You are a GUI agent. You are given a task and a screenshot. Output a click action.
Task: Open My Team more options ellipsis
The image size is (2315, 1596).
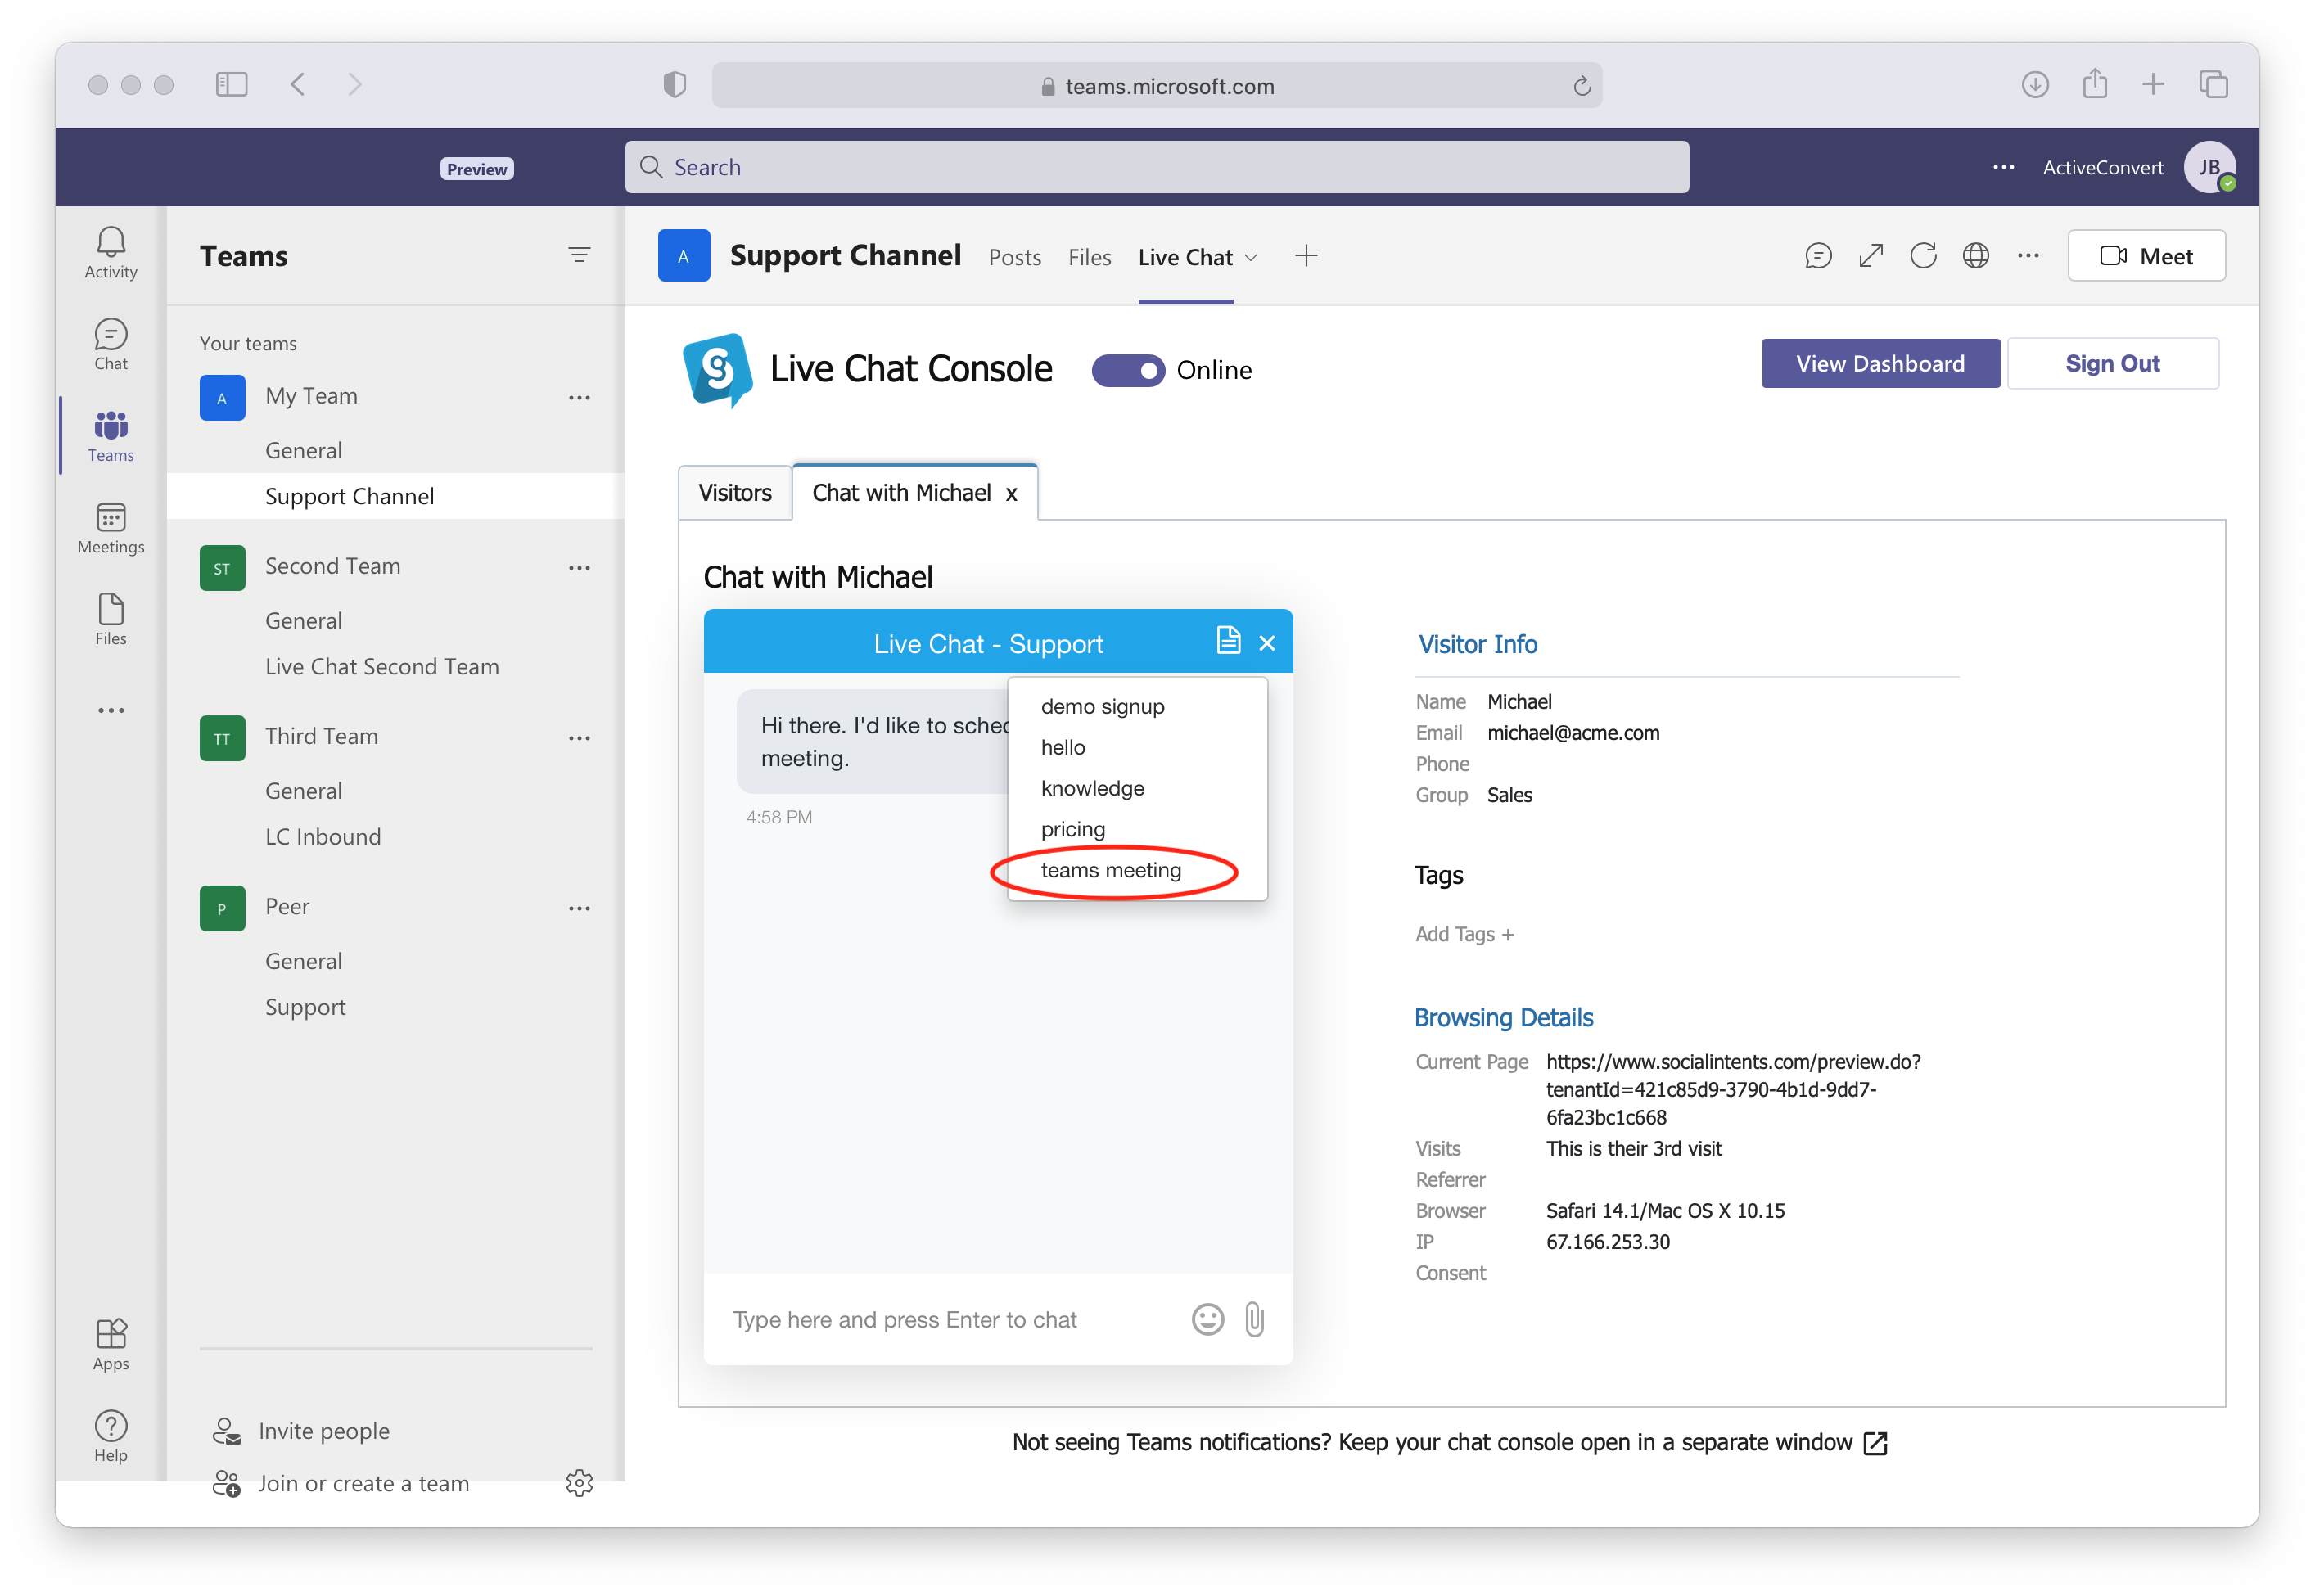click(579, 397)
